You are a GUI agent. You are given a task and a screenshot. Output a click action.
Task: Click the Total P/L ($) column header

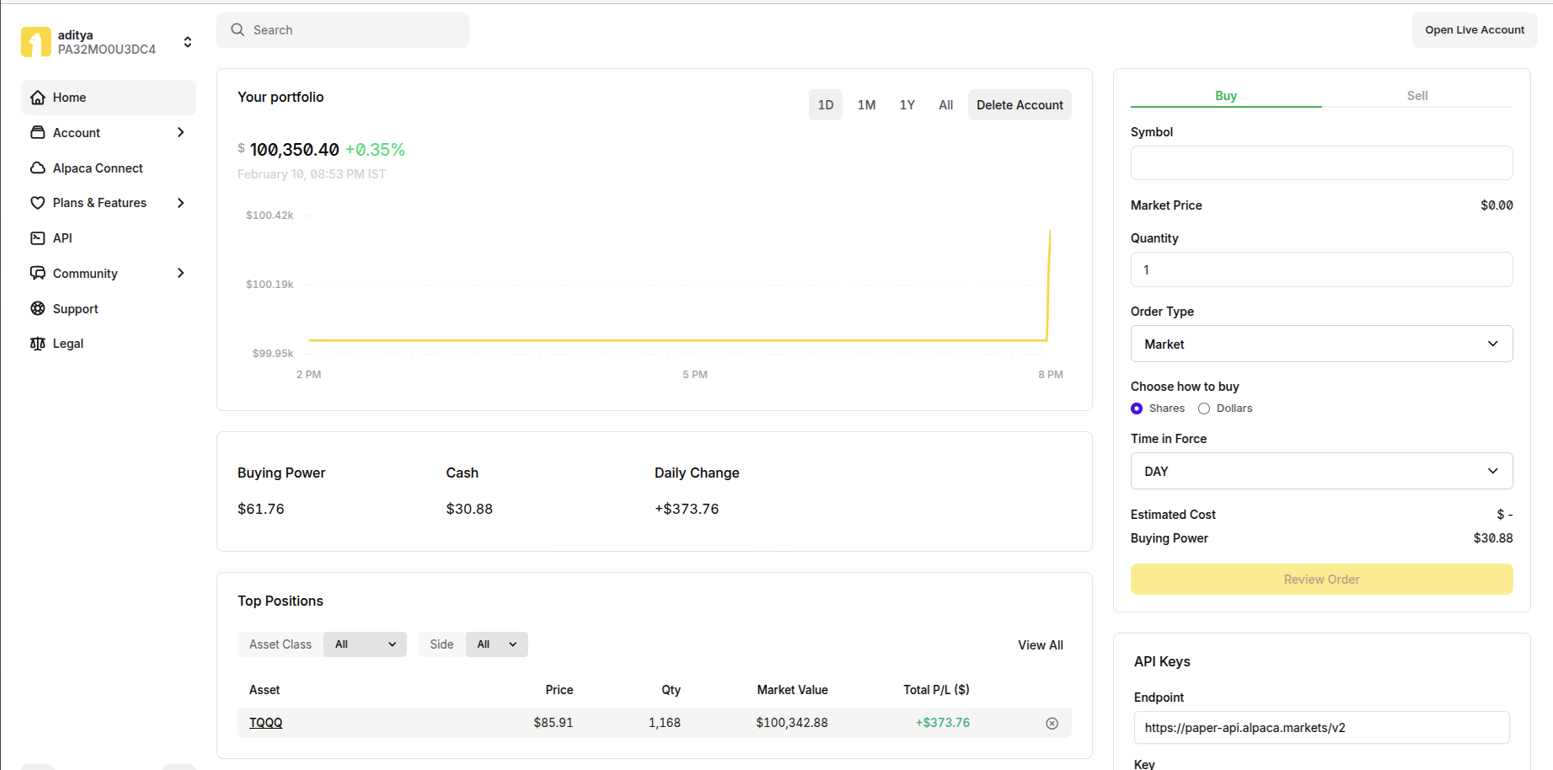[934, 690]
